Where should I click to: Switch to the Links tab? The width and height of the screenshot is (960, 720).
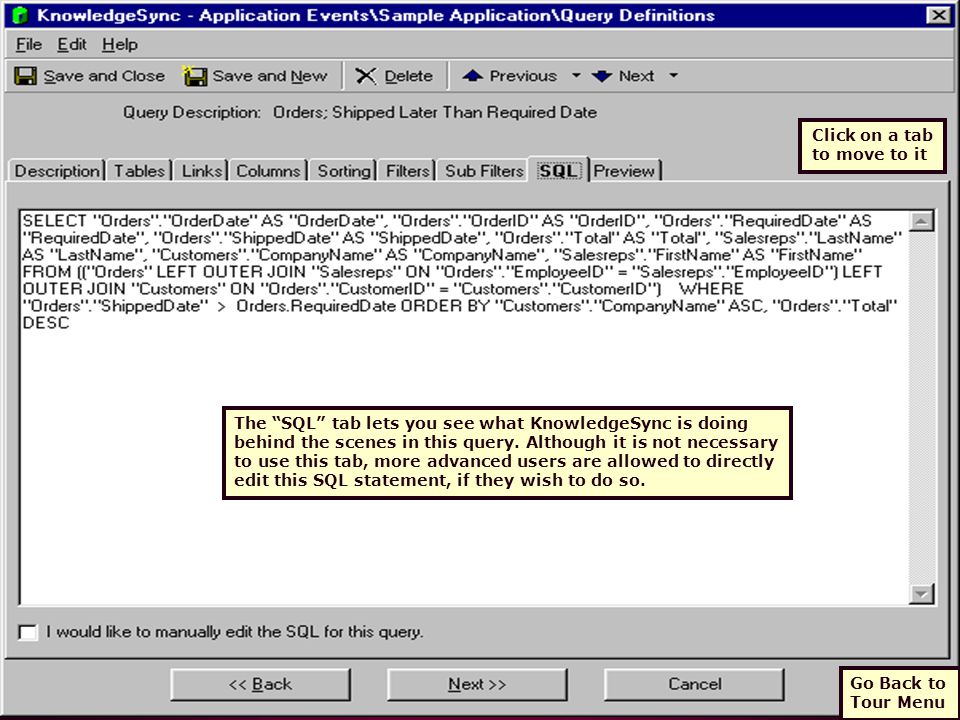click(x=201, y=171)
